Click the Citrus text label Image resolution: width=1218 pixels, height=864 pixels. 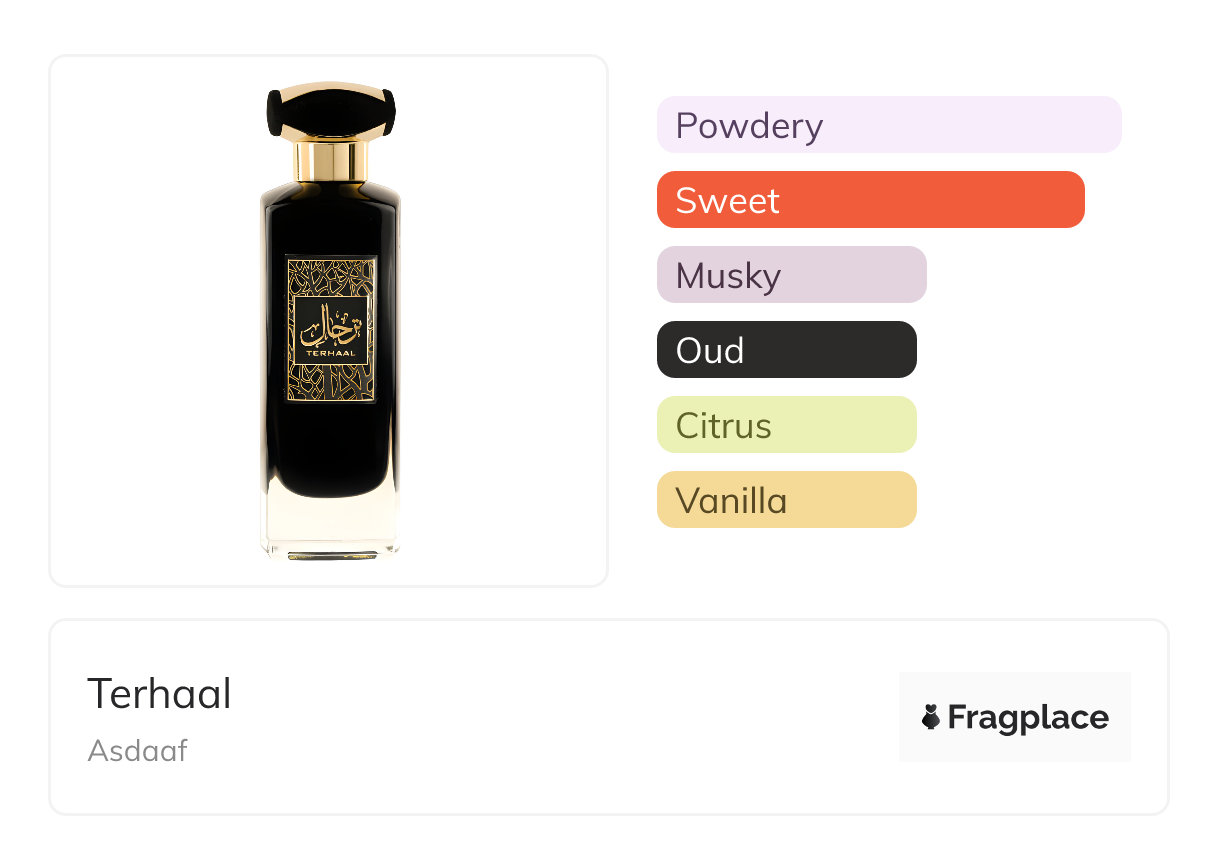coord(723,426)
